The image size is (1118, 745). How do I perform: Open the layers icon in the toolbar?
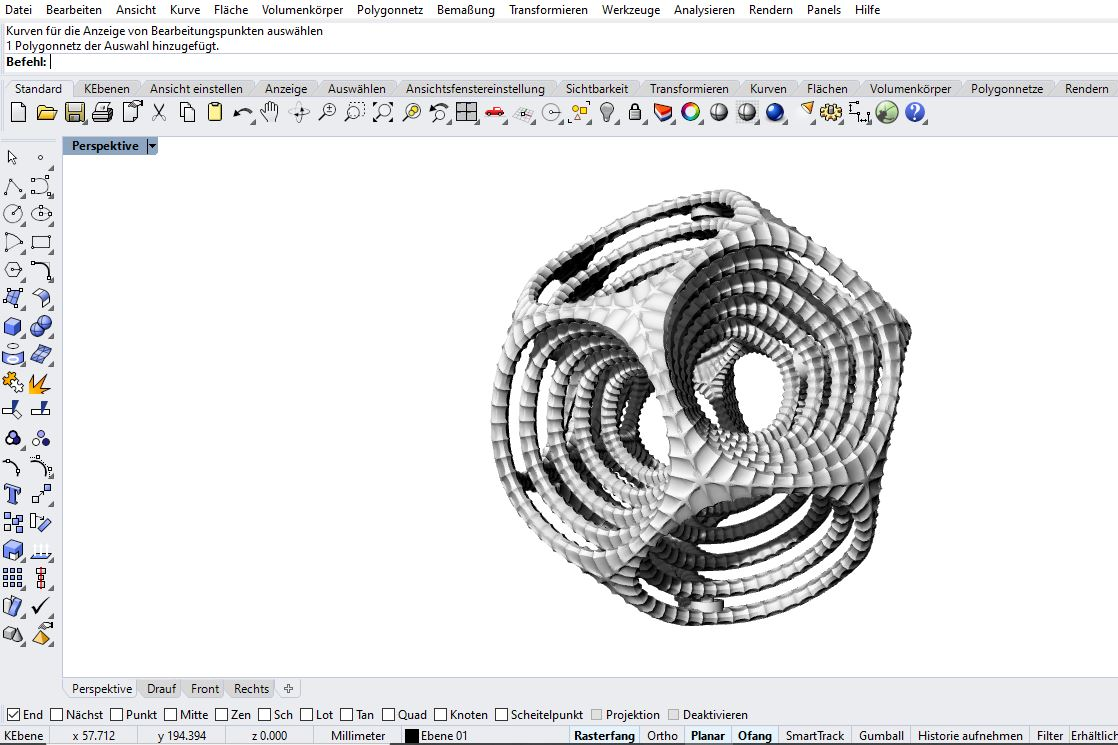point(662,113)
